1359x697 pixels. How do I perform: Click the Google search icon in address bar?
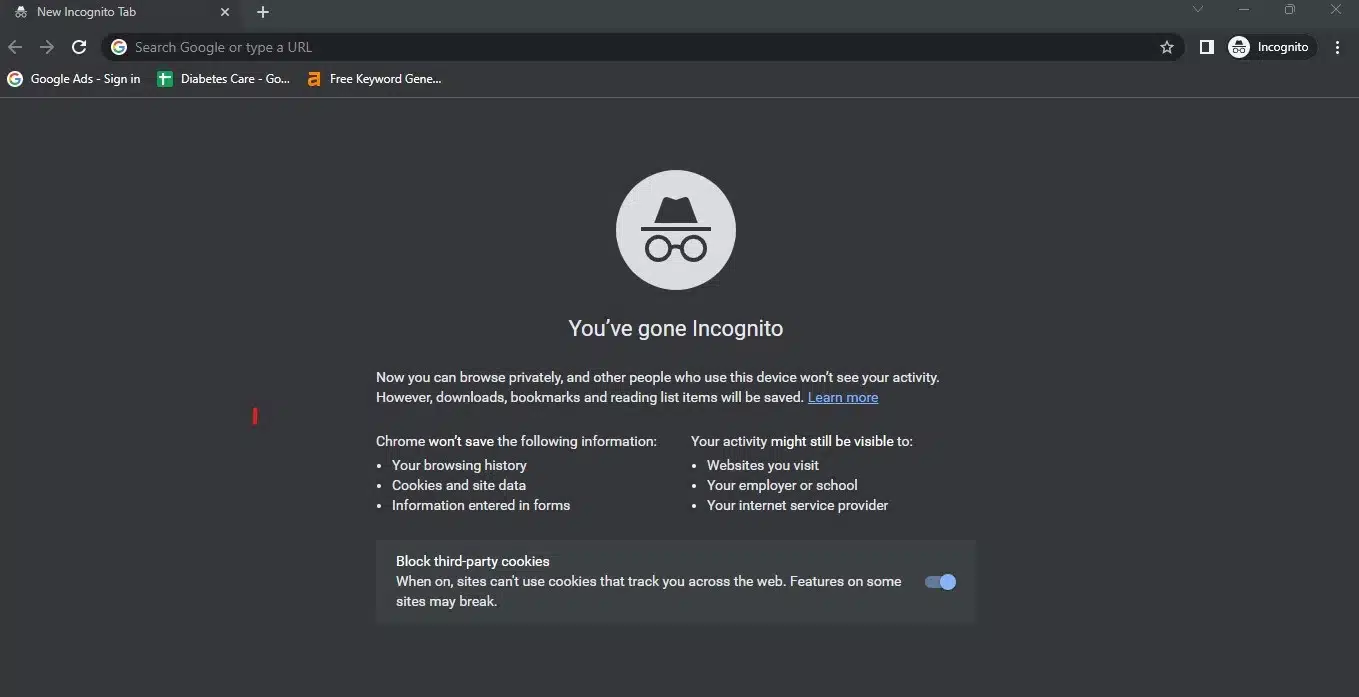117,47
